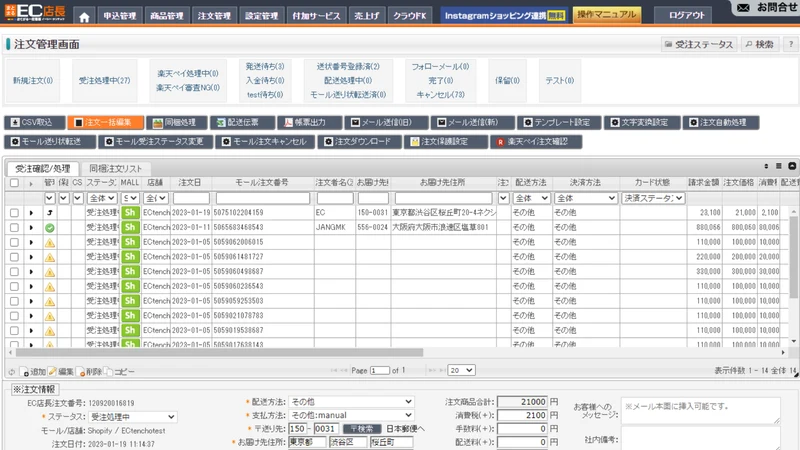Click the 操作マニュアル button
This screenshot has height=450, width=800.
coord(607,15)
